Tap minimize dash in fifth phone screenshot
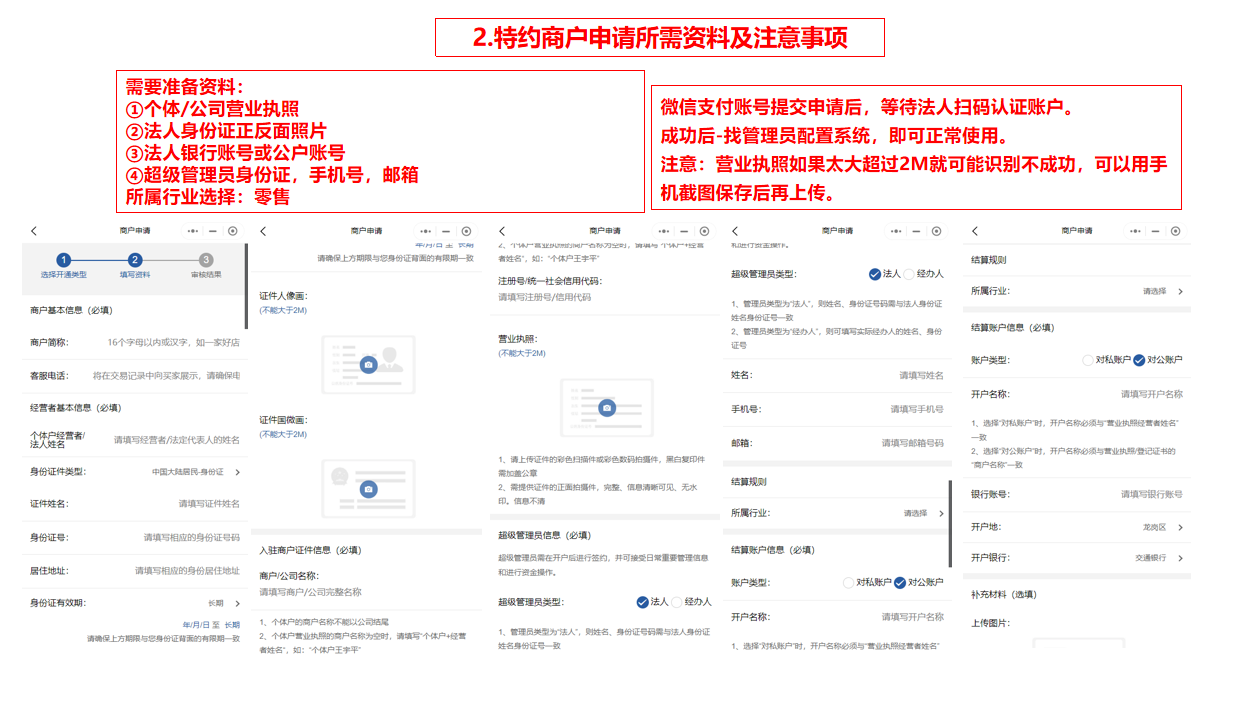Screen dimensions: 1254x702 coord(1155,231)
